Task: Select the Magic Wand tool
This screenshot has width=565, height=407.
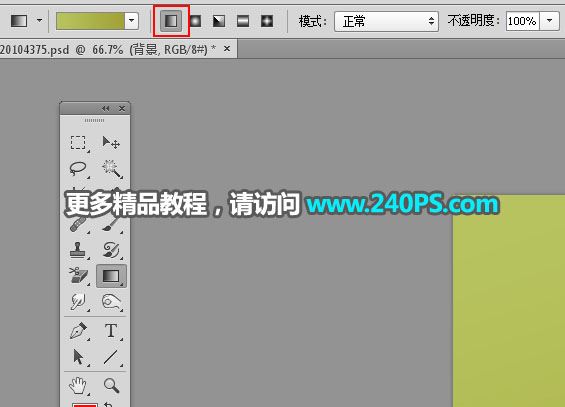Action: point(111,169)
